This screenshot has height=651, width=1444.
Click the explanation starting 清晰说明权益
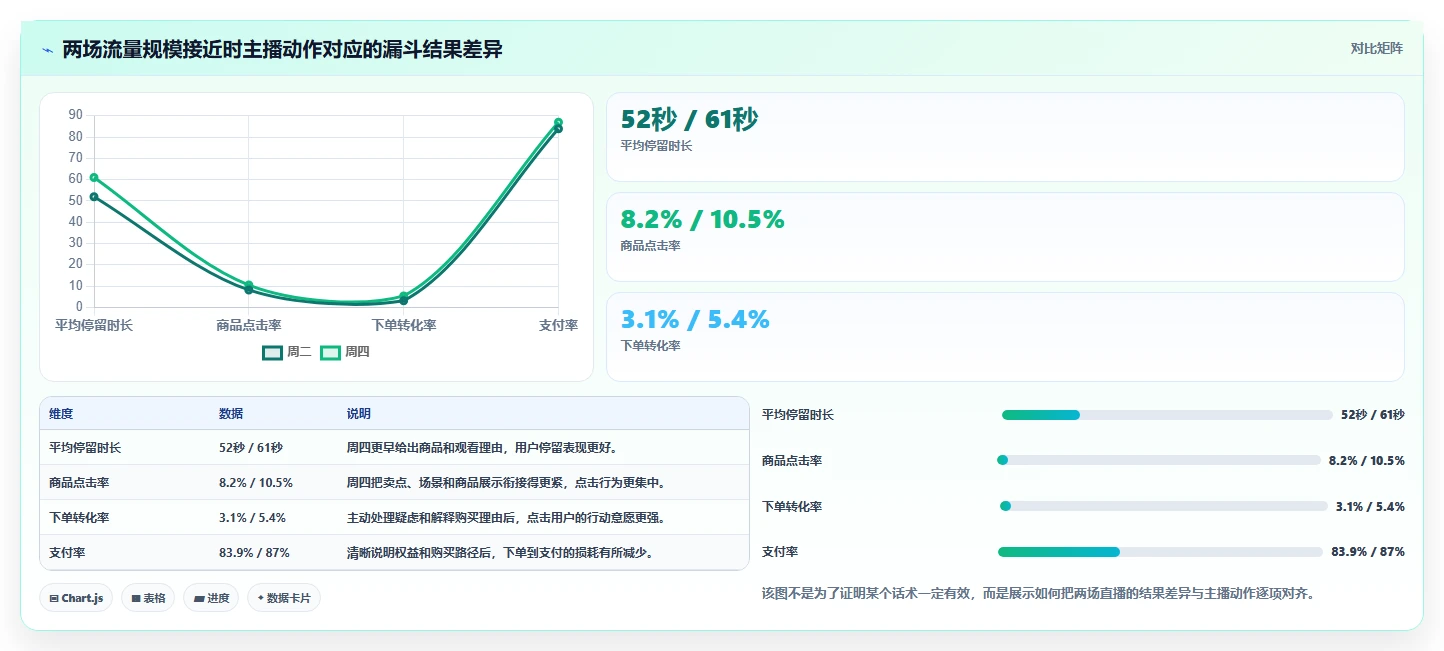501,553
